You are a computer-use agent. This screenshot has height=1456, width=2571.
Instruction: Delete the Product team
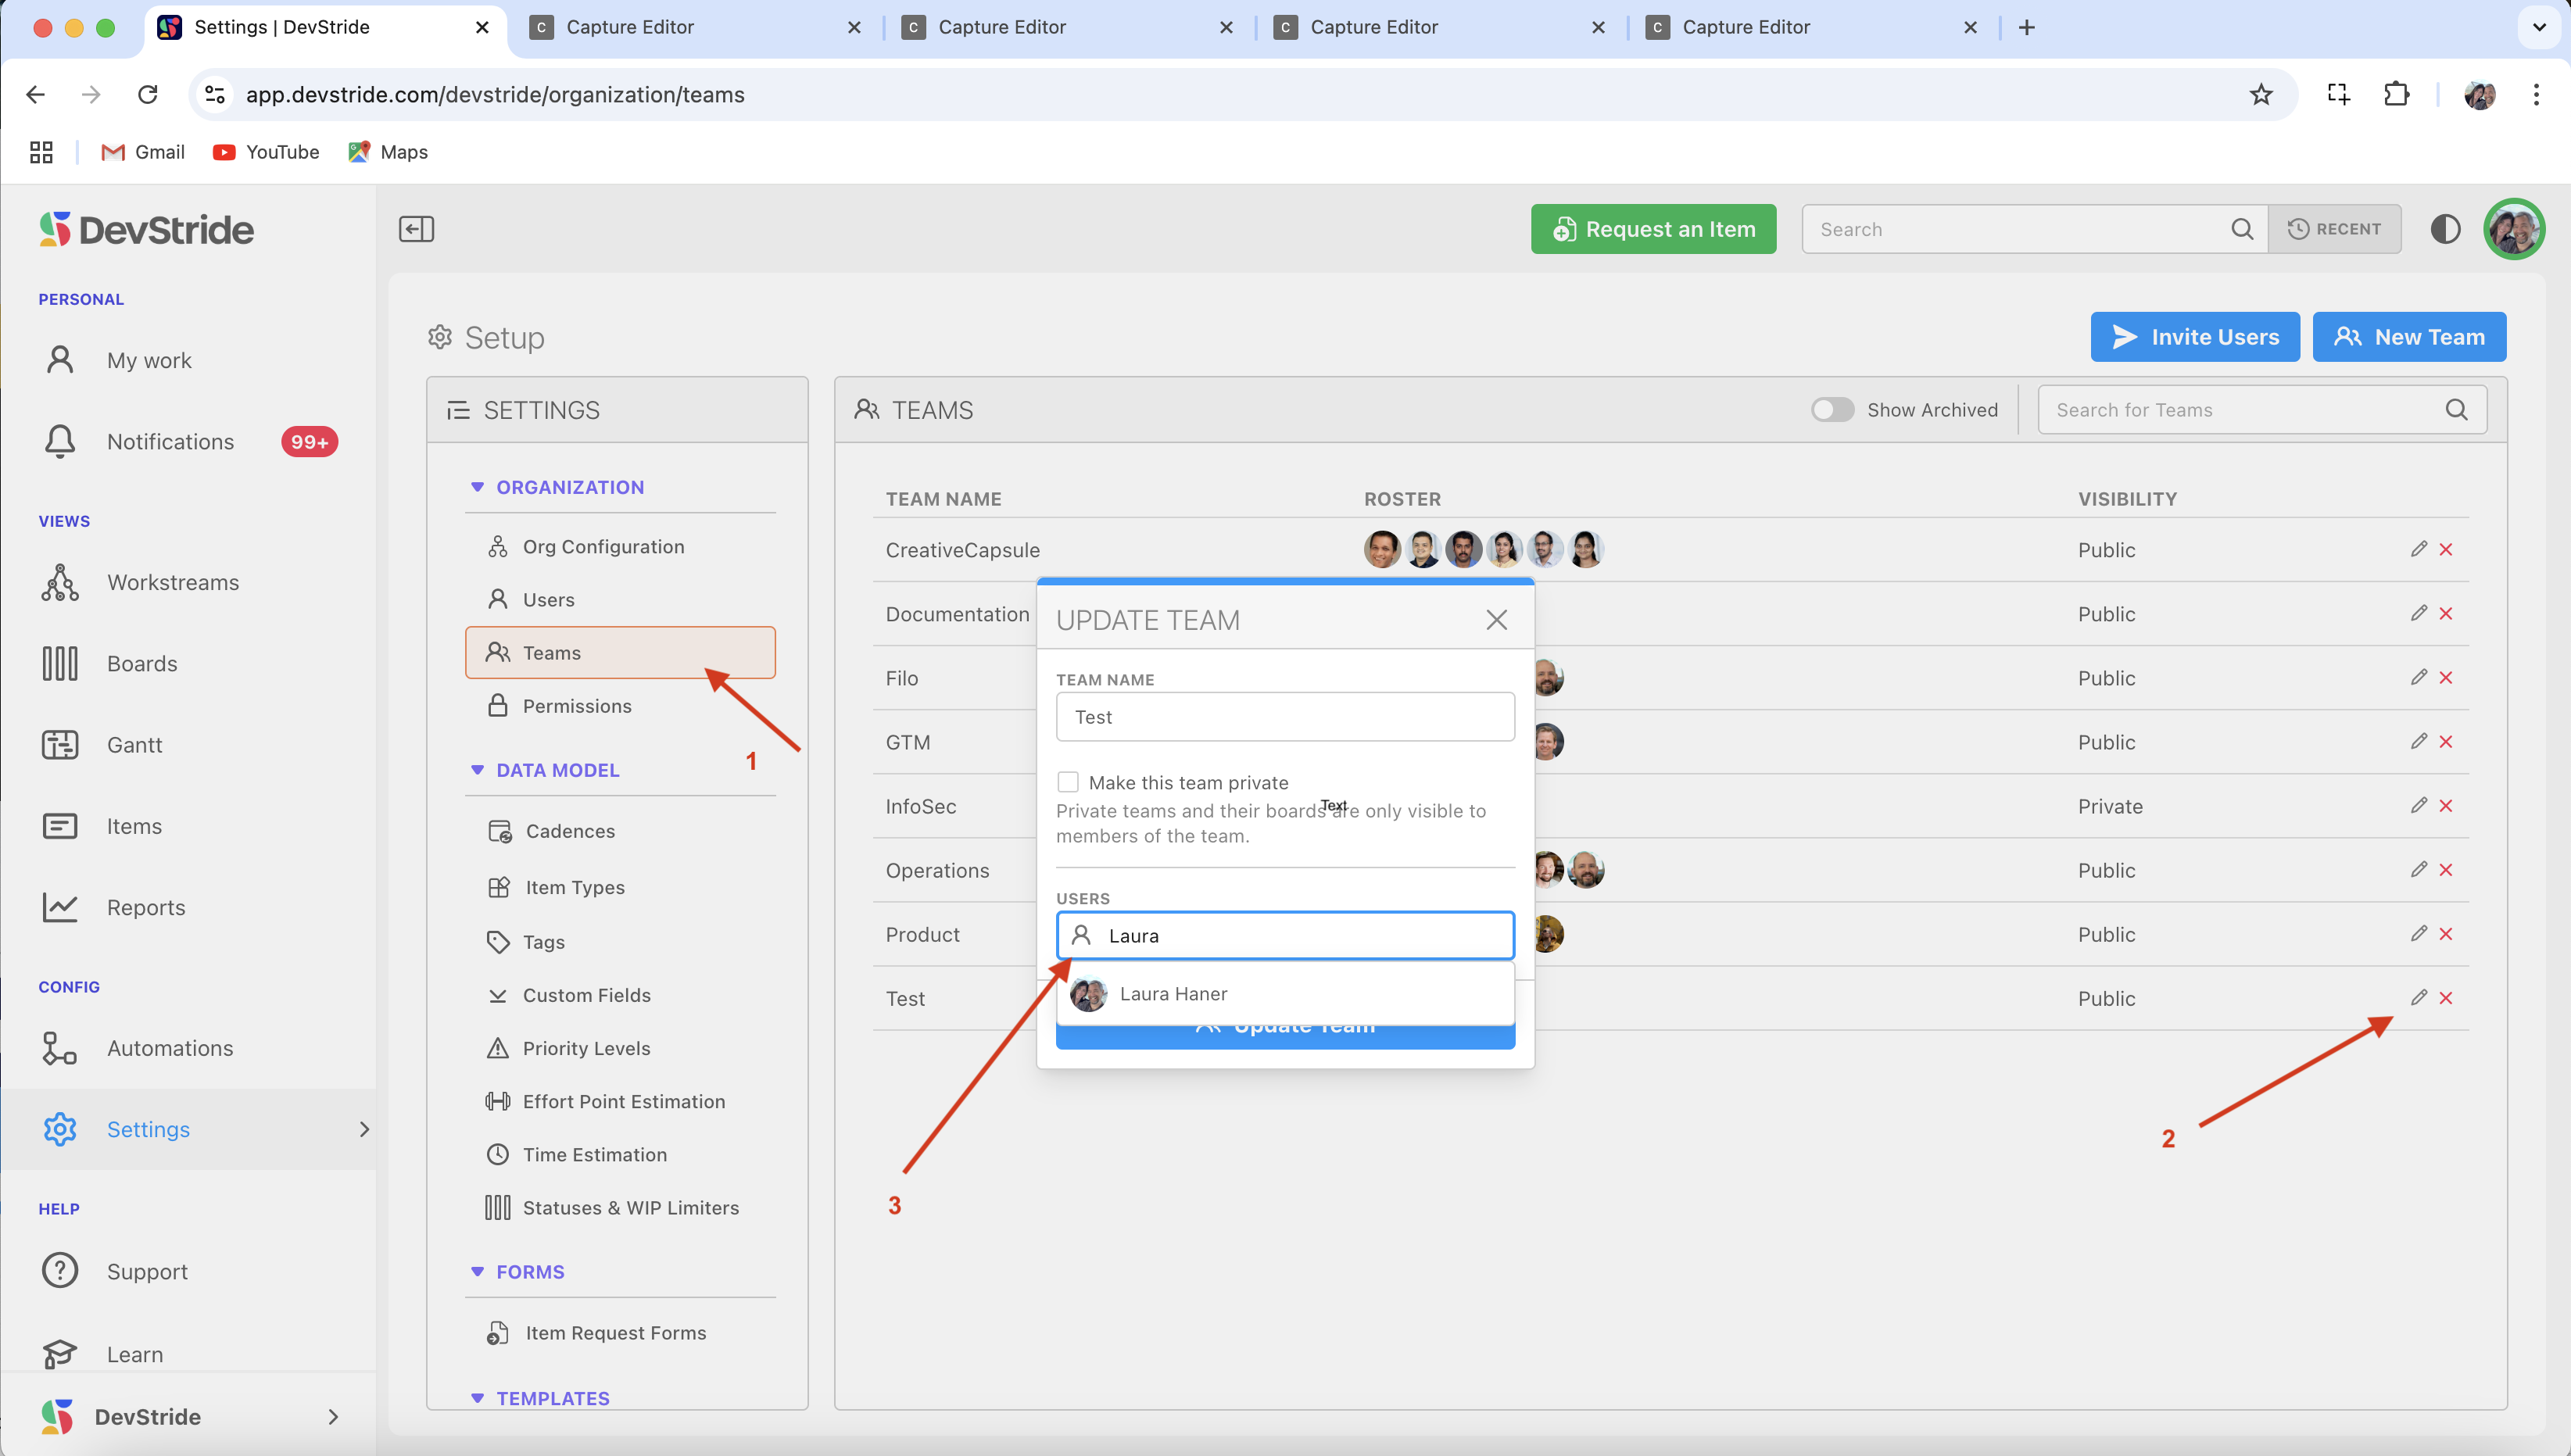(x=2446, y=933)
